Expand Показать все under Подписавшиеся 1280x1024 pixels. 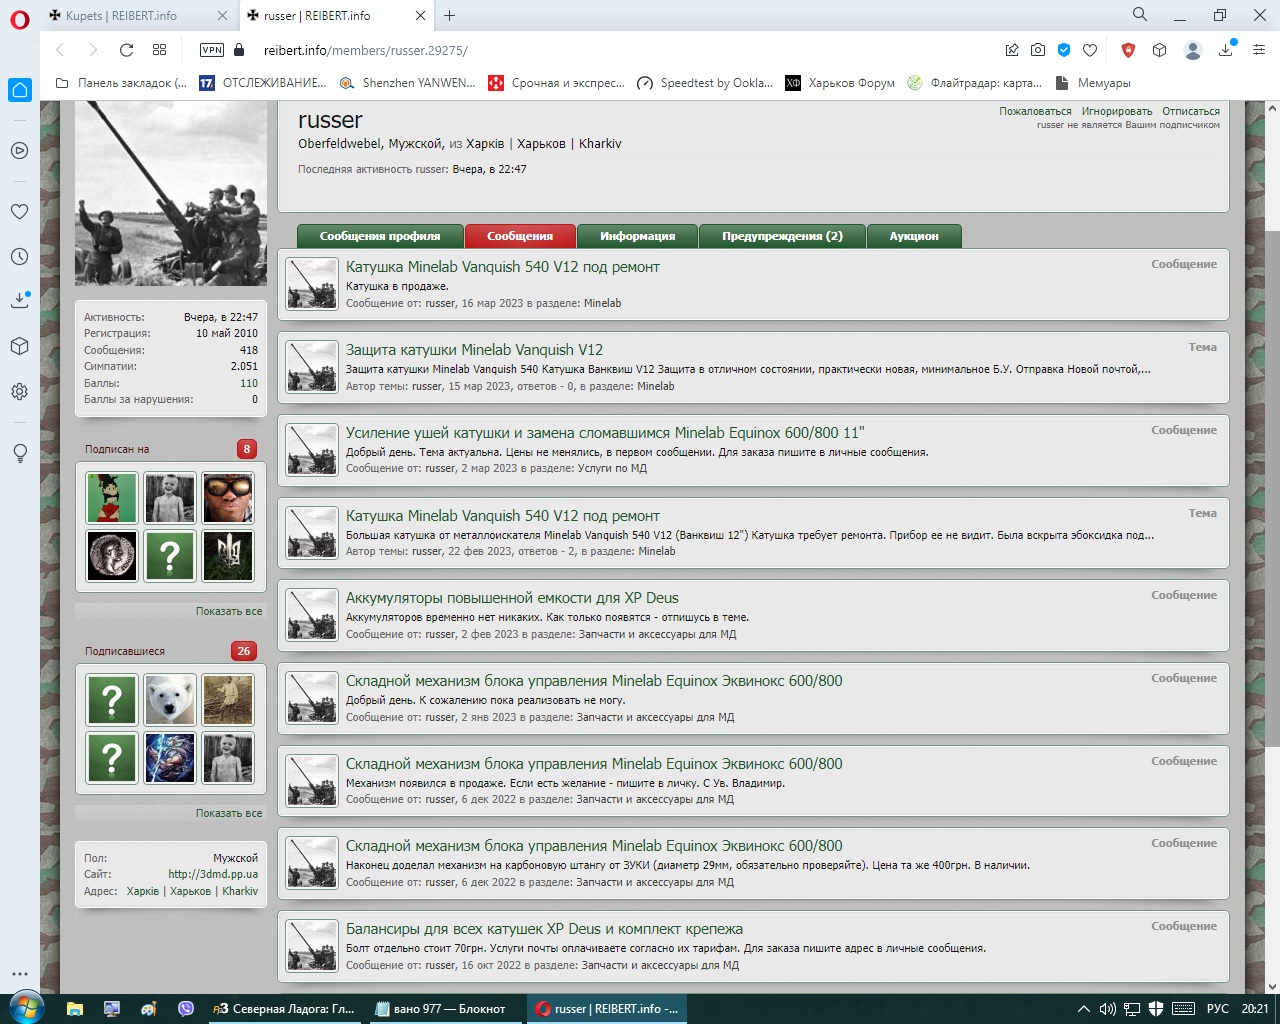229,813
